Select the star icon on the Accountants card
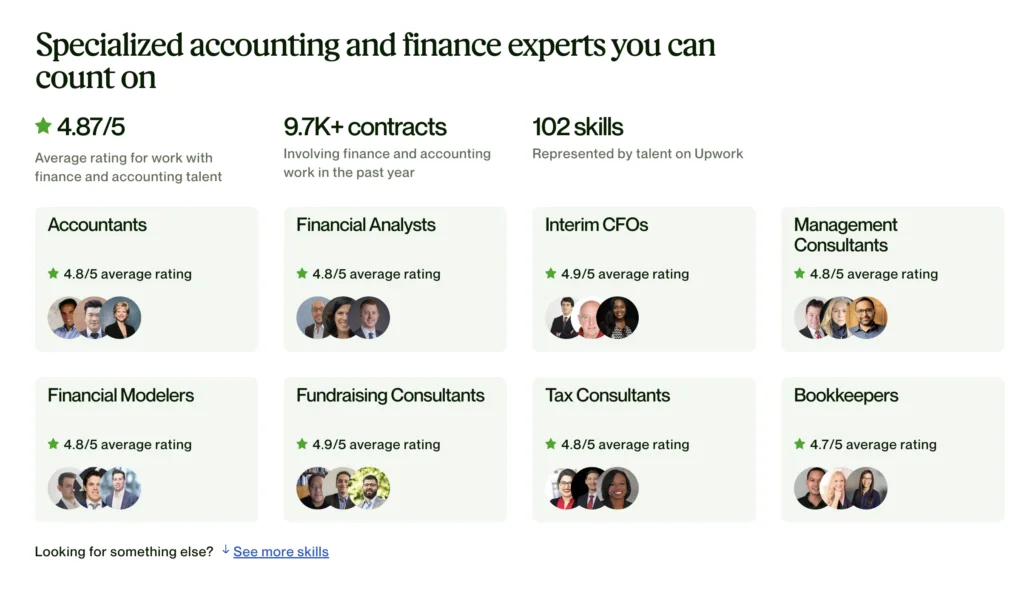This screenshot has width=1030, height=609. (53, 273)
